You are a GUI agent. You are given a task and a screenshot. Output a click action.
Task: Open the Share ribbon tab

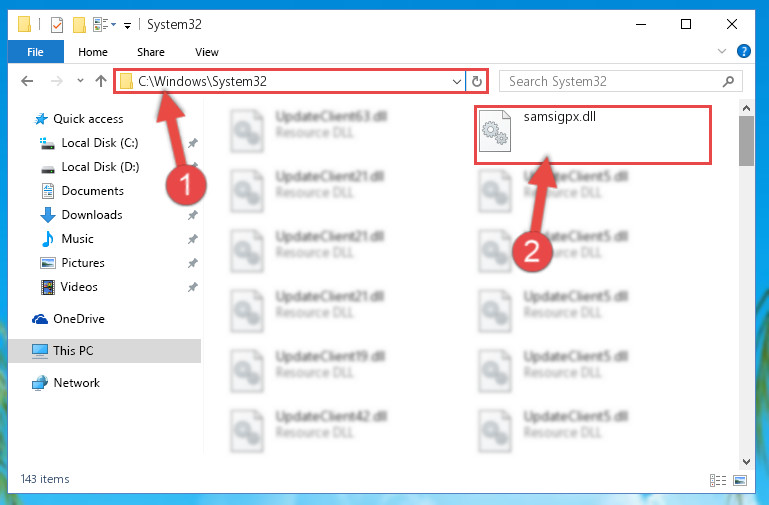point(151,52)
